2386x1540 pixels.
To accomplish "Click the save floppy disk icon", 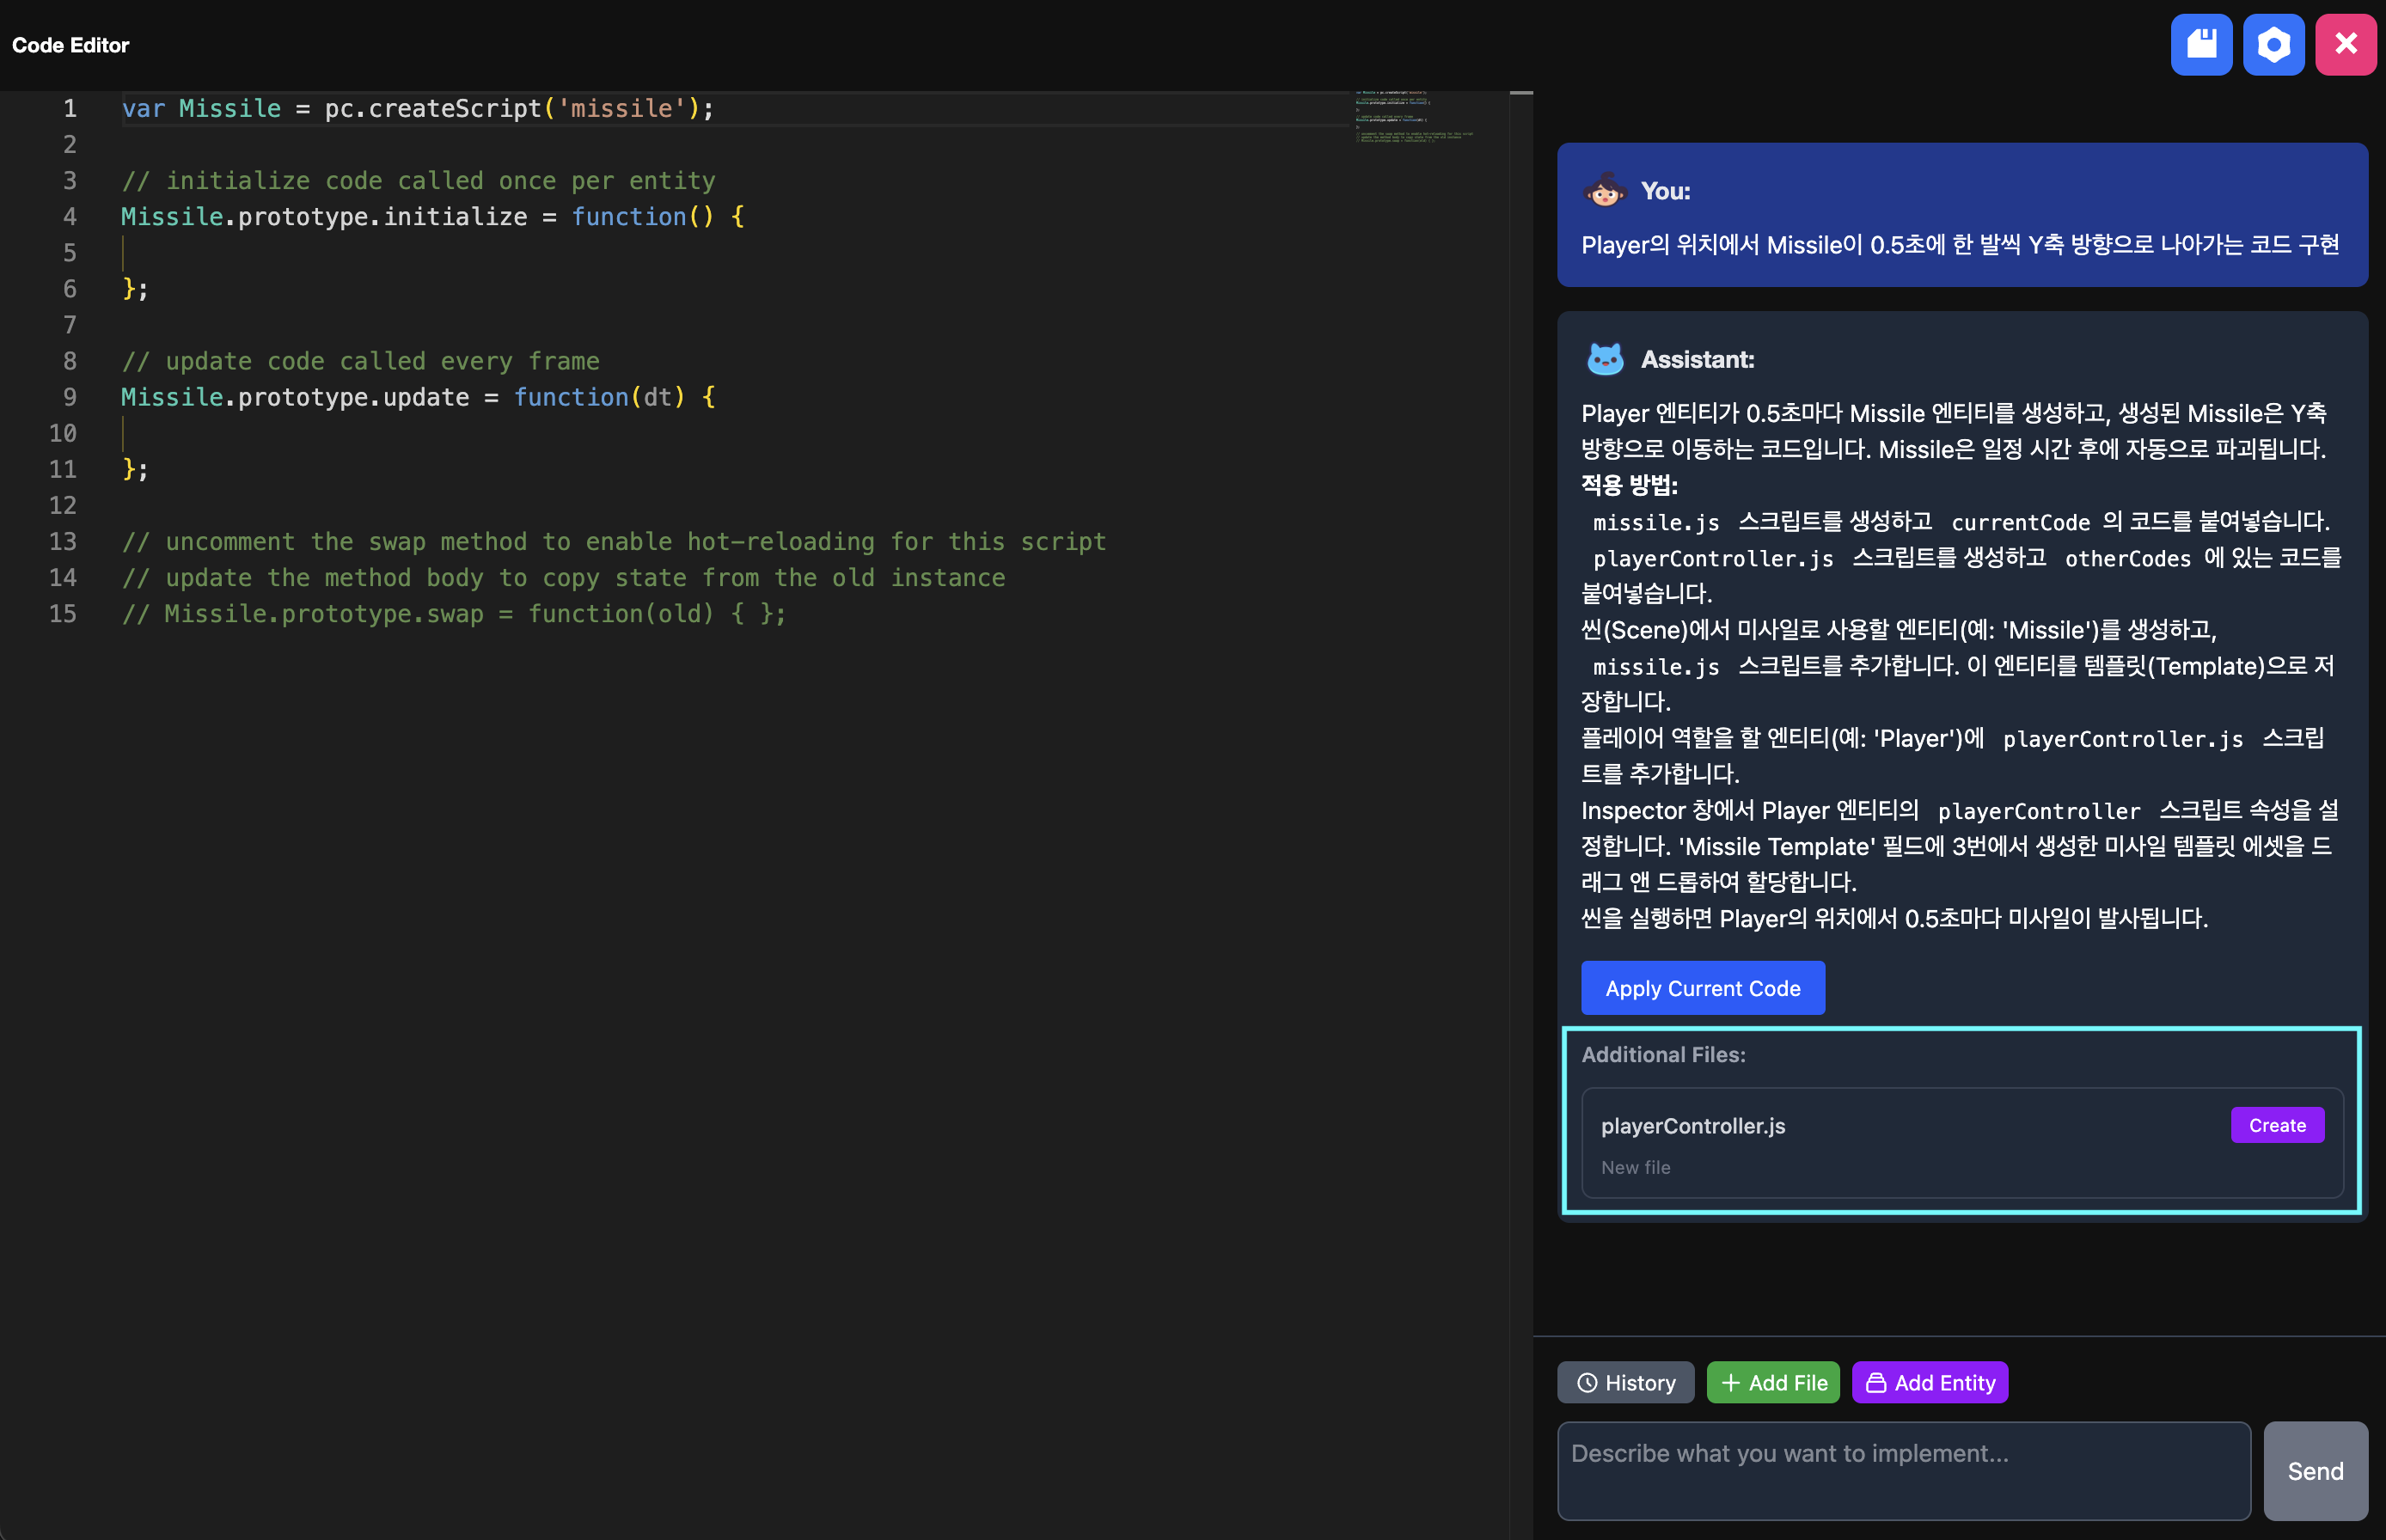I will (2201, 45).
